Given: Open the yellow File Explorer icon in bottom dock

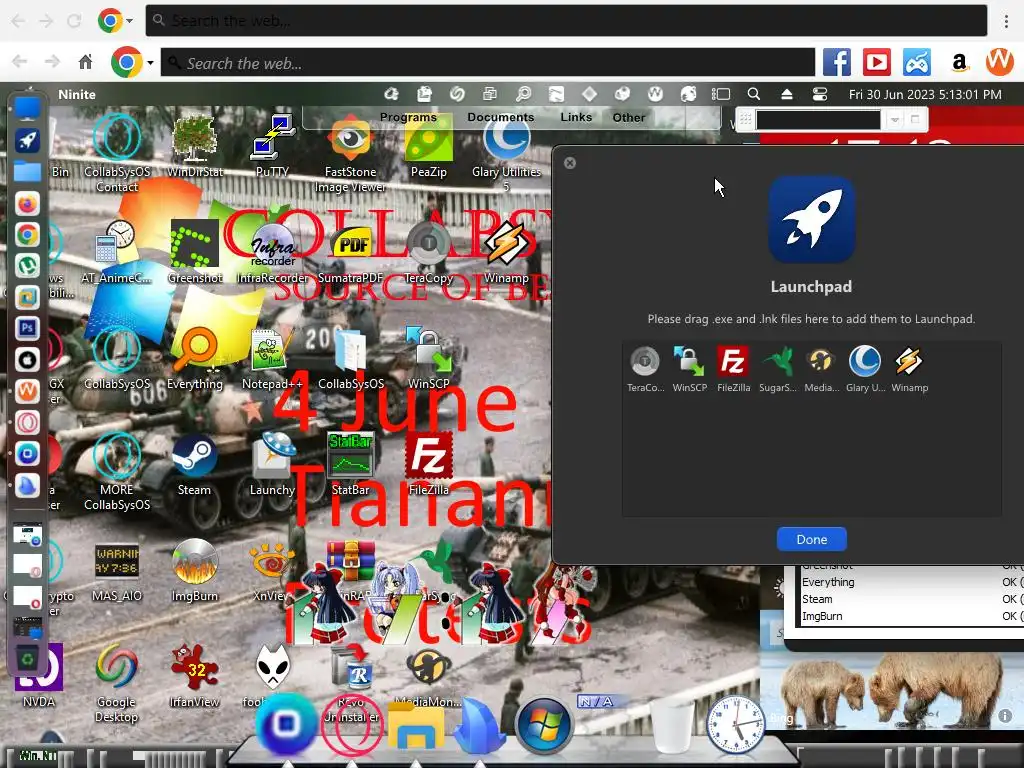Looking at the screenshot, I should (416, 726).
